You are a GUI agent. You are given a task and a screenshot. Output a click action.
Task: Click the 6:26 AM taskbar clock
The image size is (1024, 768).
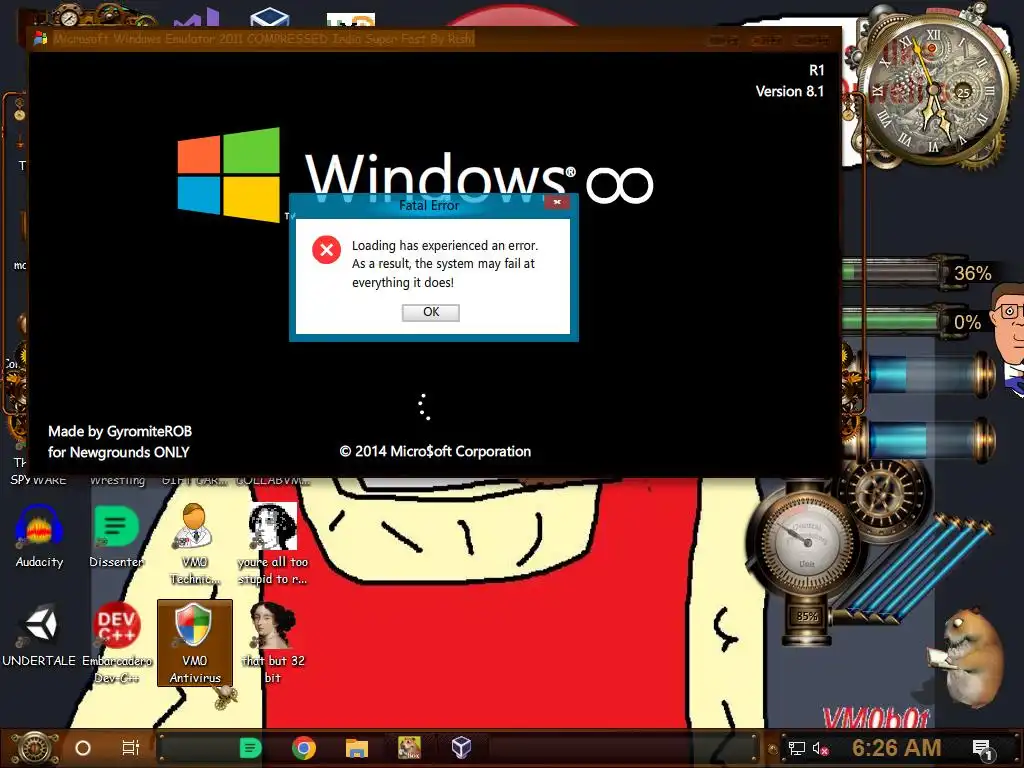[x=896, y=748]
